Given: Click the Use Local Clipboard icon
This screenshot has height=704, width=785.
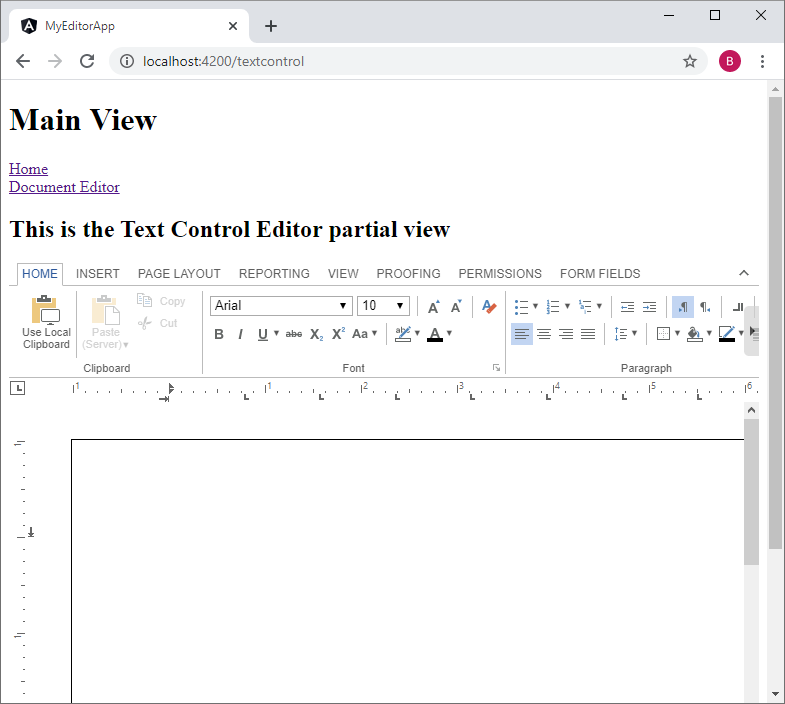Looking at the screenshot, I should [x=46, y=321].
